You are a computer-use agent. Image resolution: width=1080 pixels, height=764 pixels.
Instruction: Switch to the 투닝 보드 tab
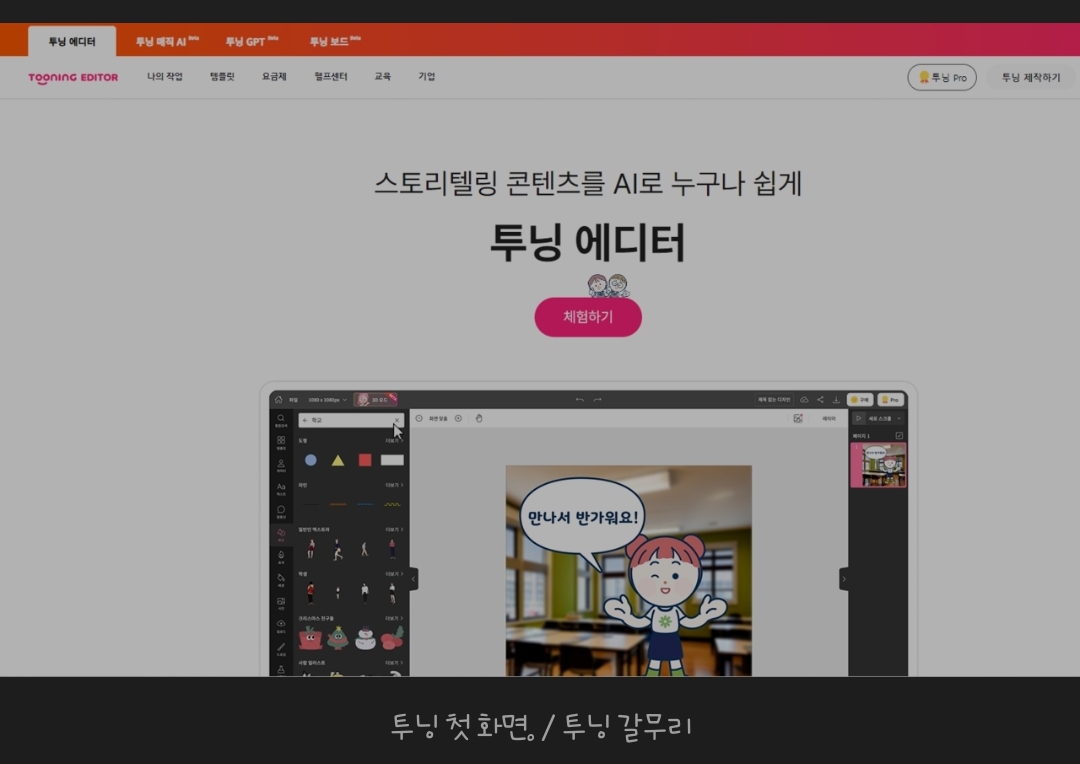[335, 41]
